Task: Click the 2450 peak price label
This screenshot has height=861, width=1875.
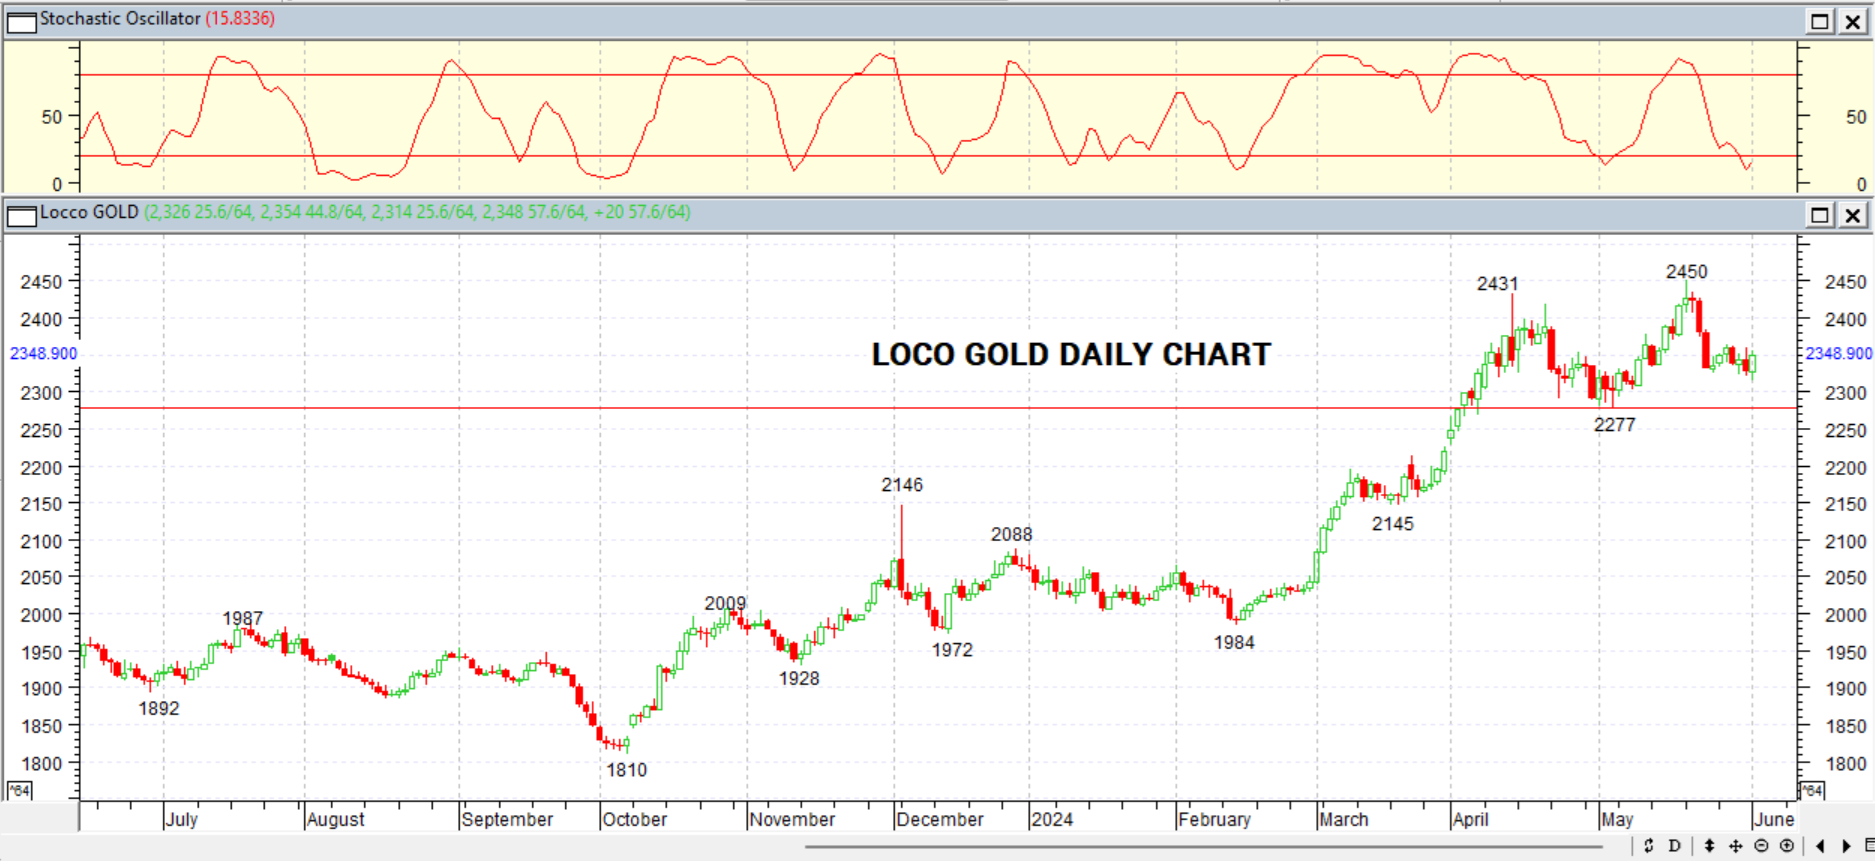Action: [1686, 272]
